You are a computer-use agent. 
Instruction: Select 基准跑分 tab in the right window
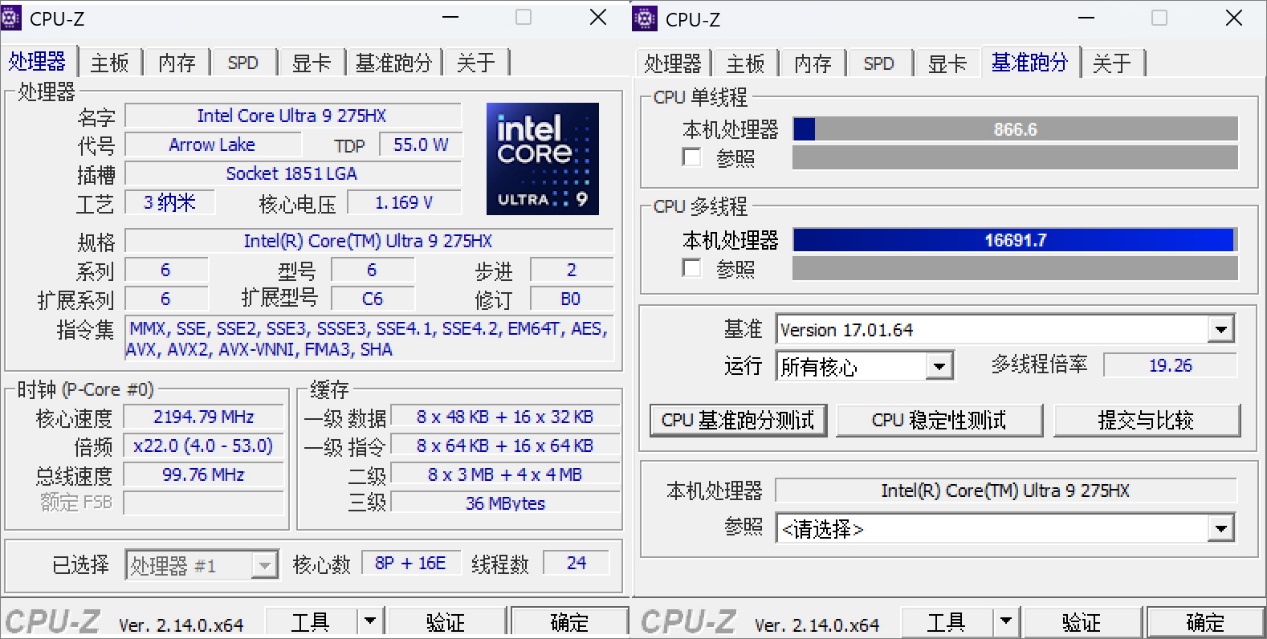pos(1030,62)
